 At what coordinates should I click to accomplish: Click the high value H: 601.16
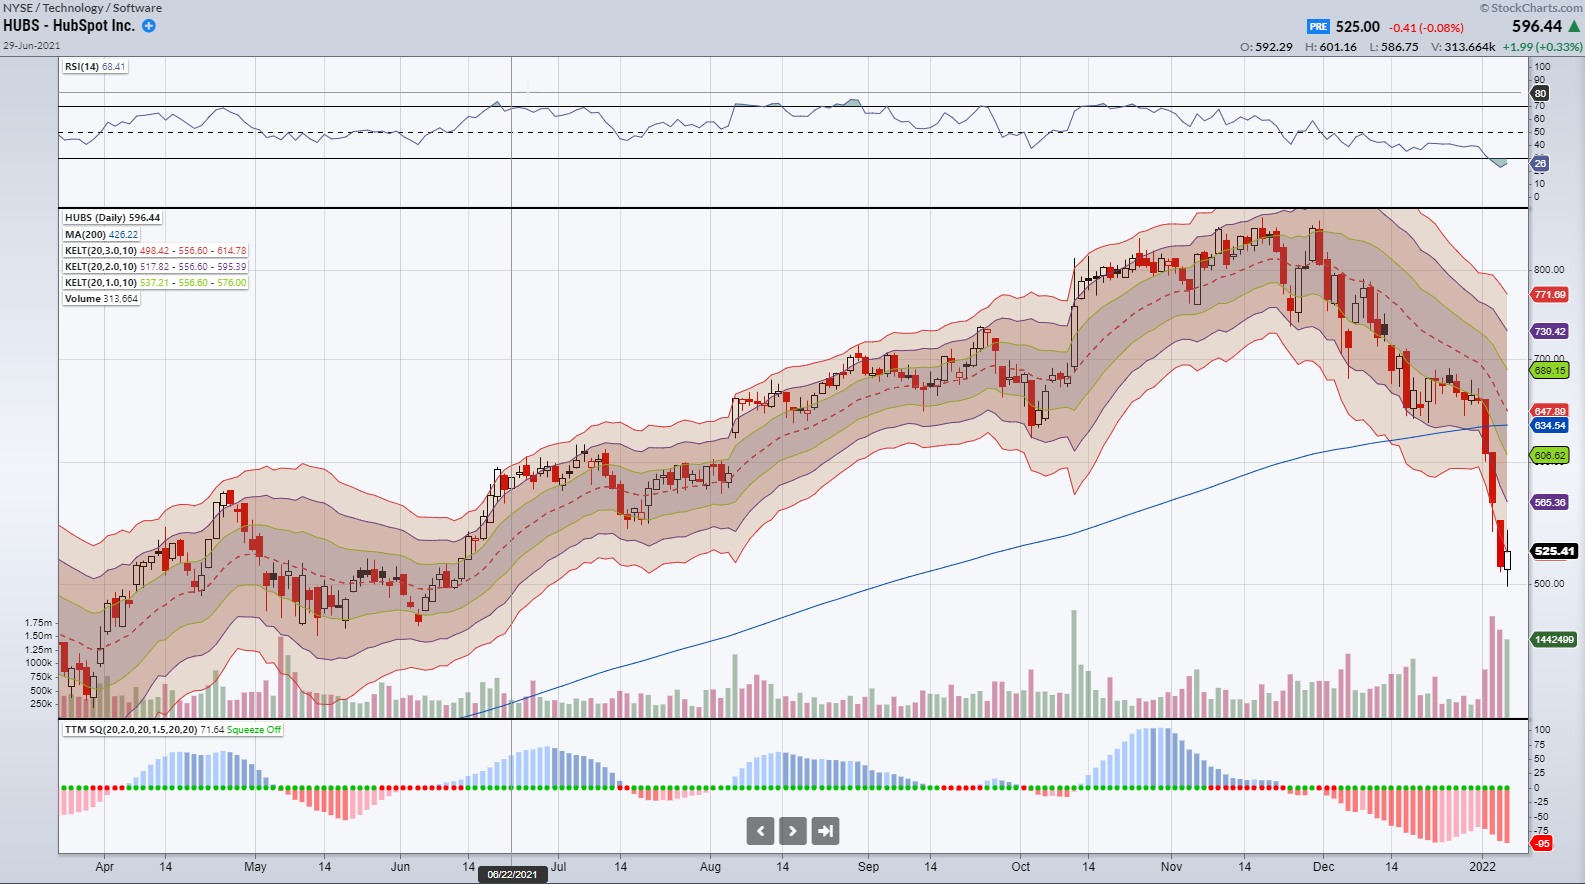coord(1331,47)
